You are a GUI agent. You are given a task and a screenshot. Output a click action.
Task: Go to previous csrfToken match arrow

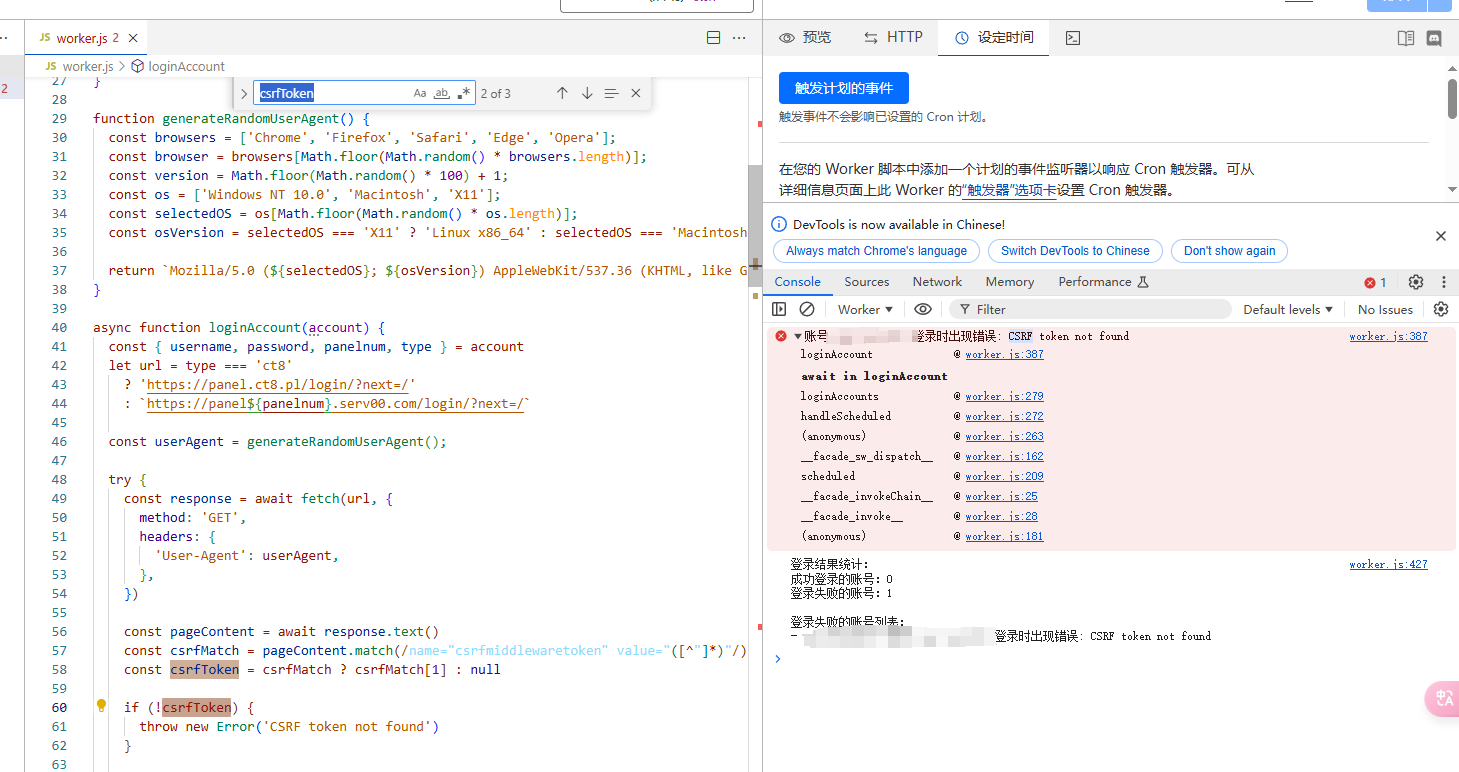[562, 93]
